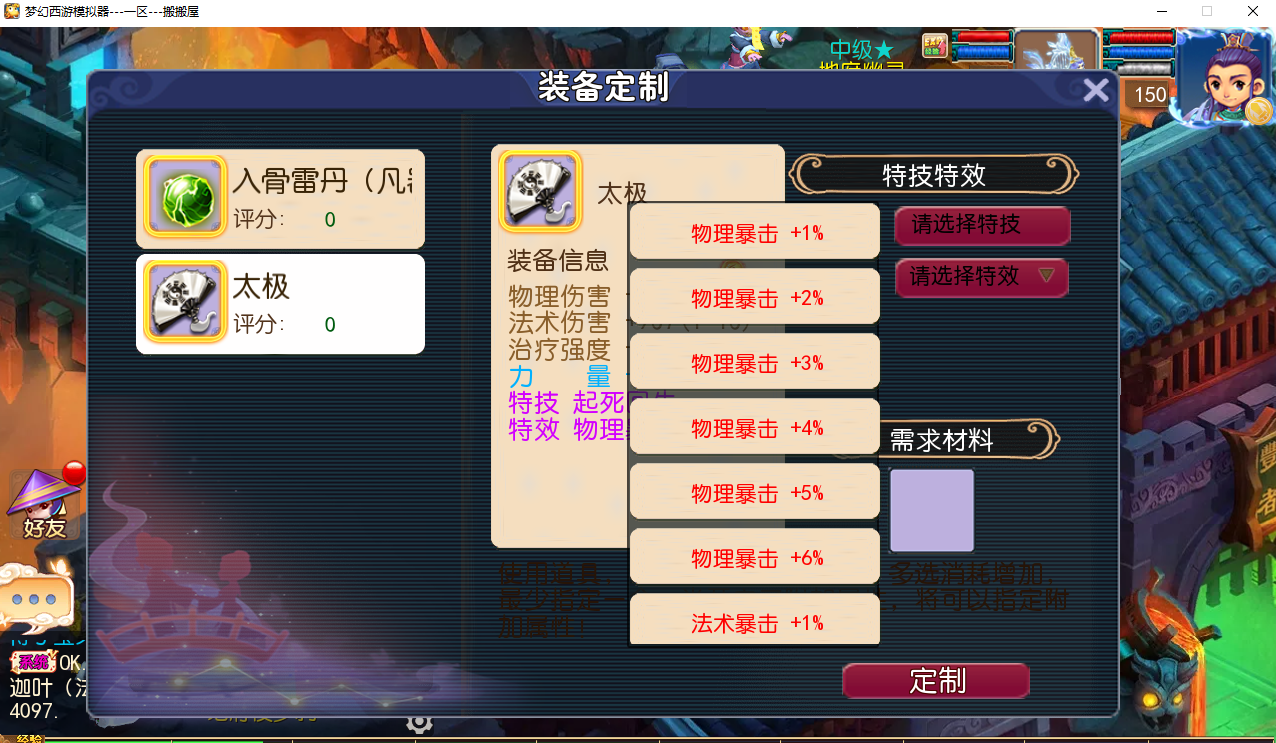Click the 太极 fan icon in item list

(x=185, y=302)
